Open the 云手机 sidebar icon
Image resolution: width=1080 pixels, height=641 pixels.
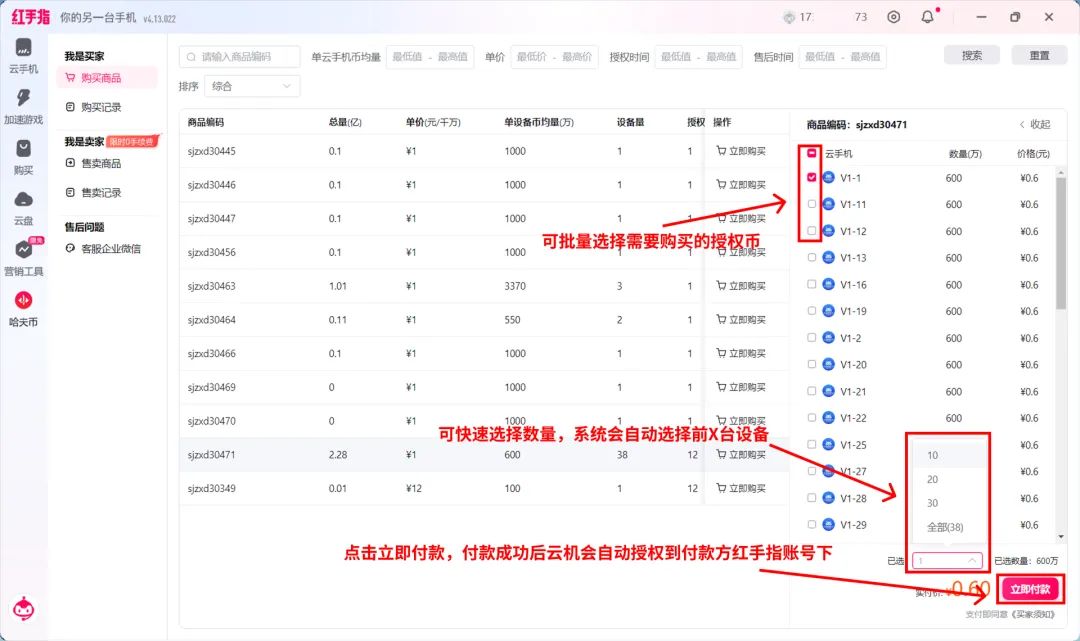click(x=23, y=48)
